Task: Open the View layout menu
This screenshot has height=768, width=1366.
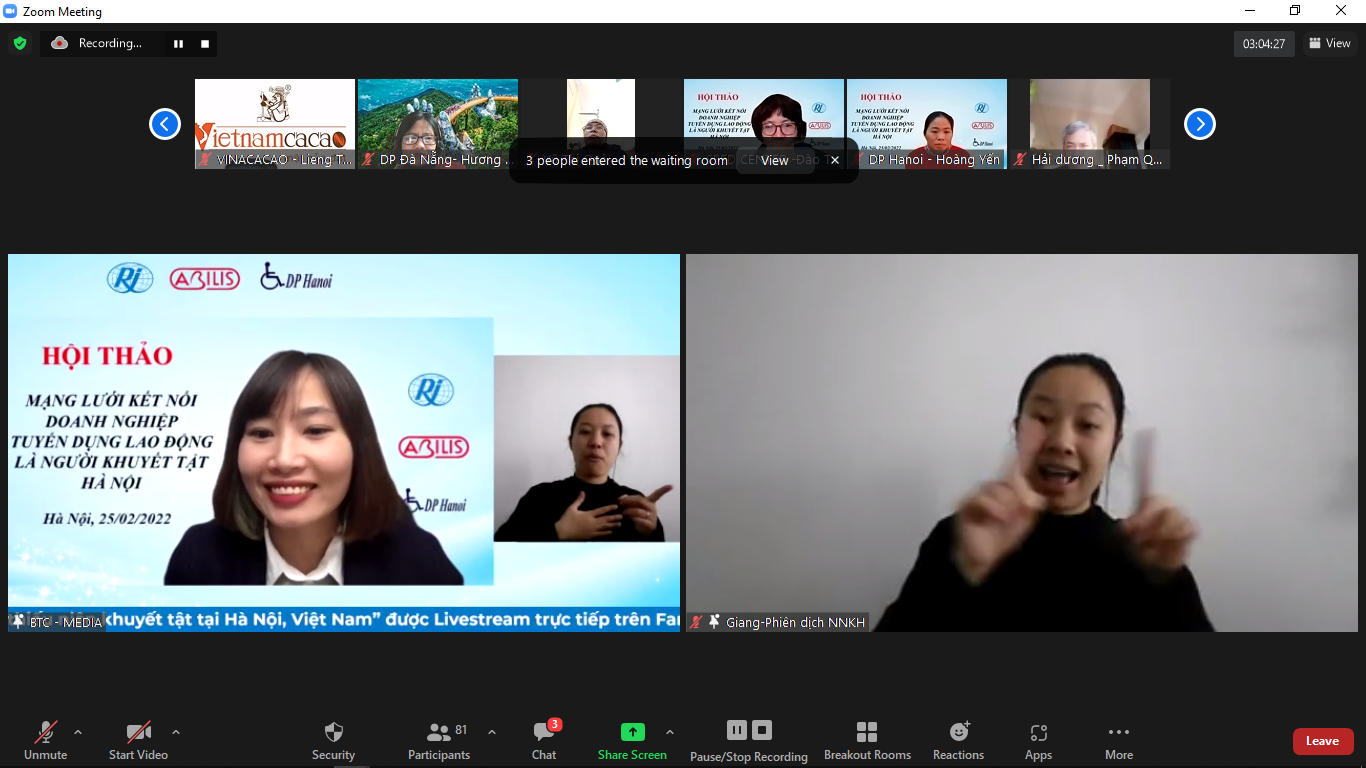Action: click(x=1330, y=43)
